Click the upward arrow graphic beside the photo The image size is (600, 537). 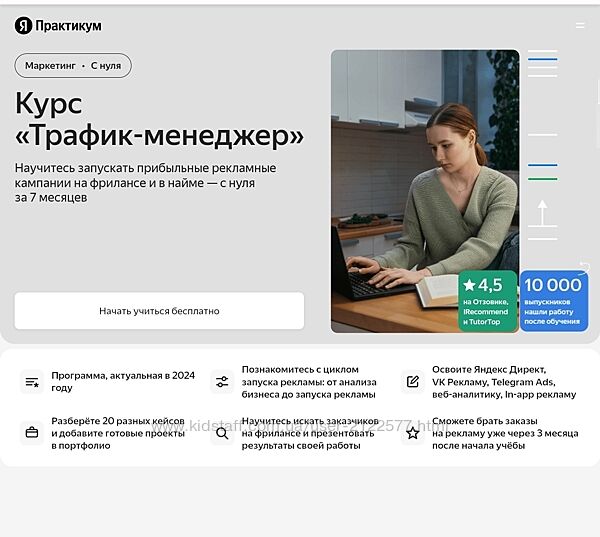(542, 213)
